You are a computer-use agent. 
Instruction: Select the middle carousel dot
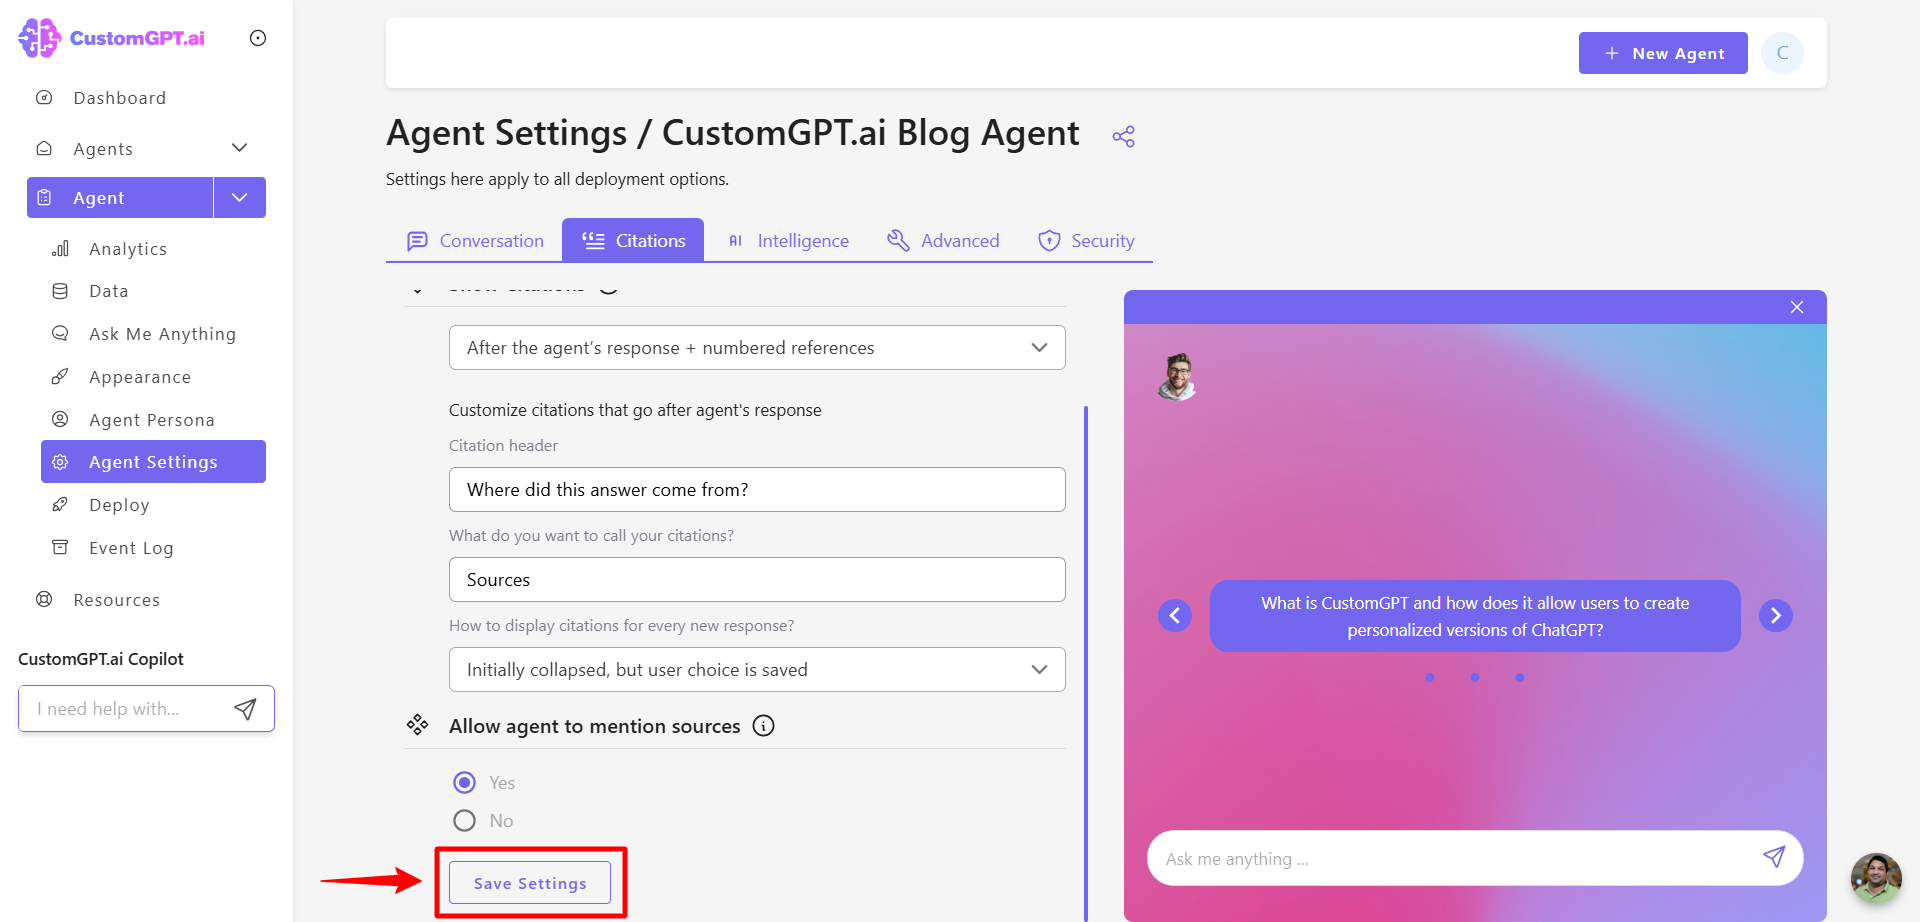click(1475, 678)
